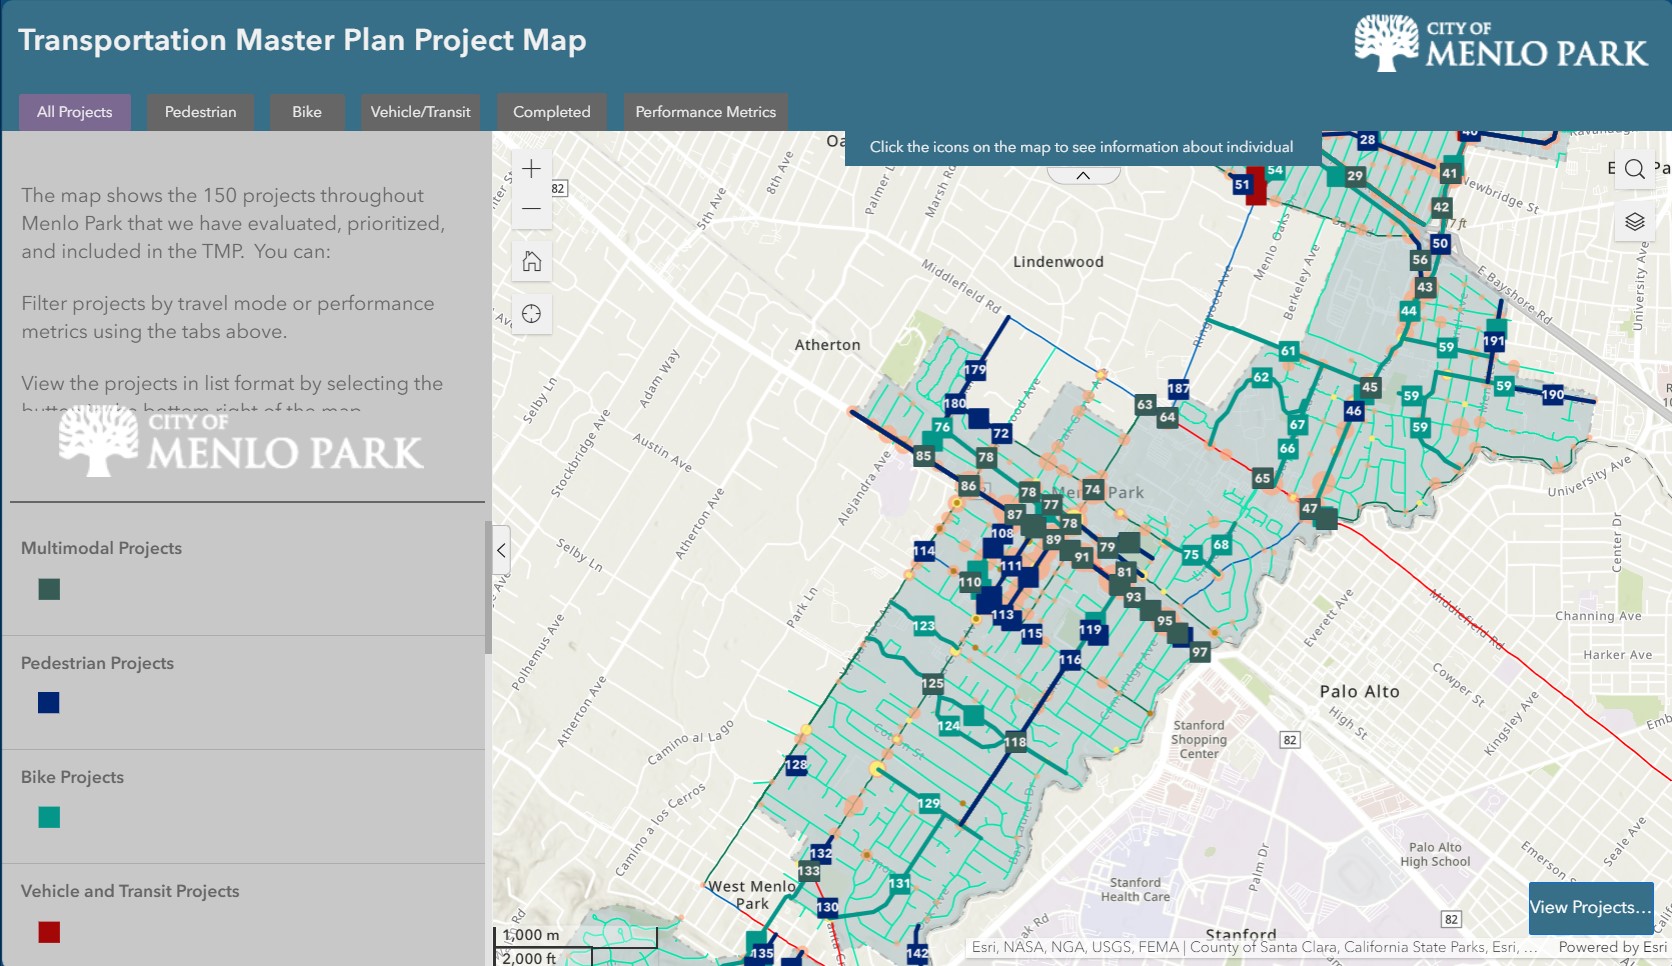Open the map layers list
This screenshot has height=966, width=1672.
(x=1635, y=221)
